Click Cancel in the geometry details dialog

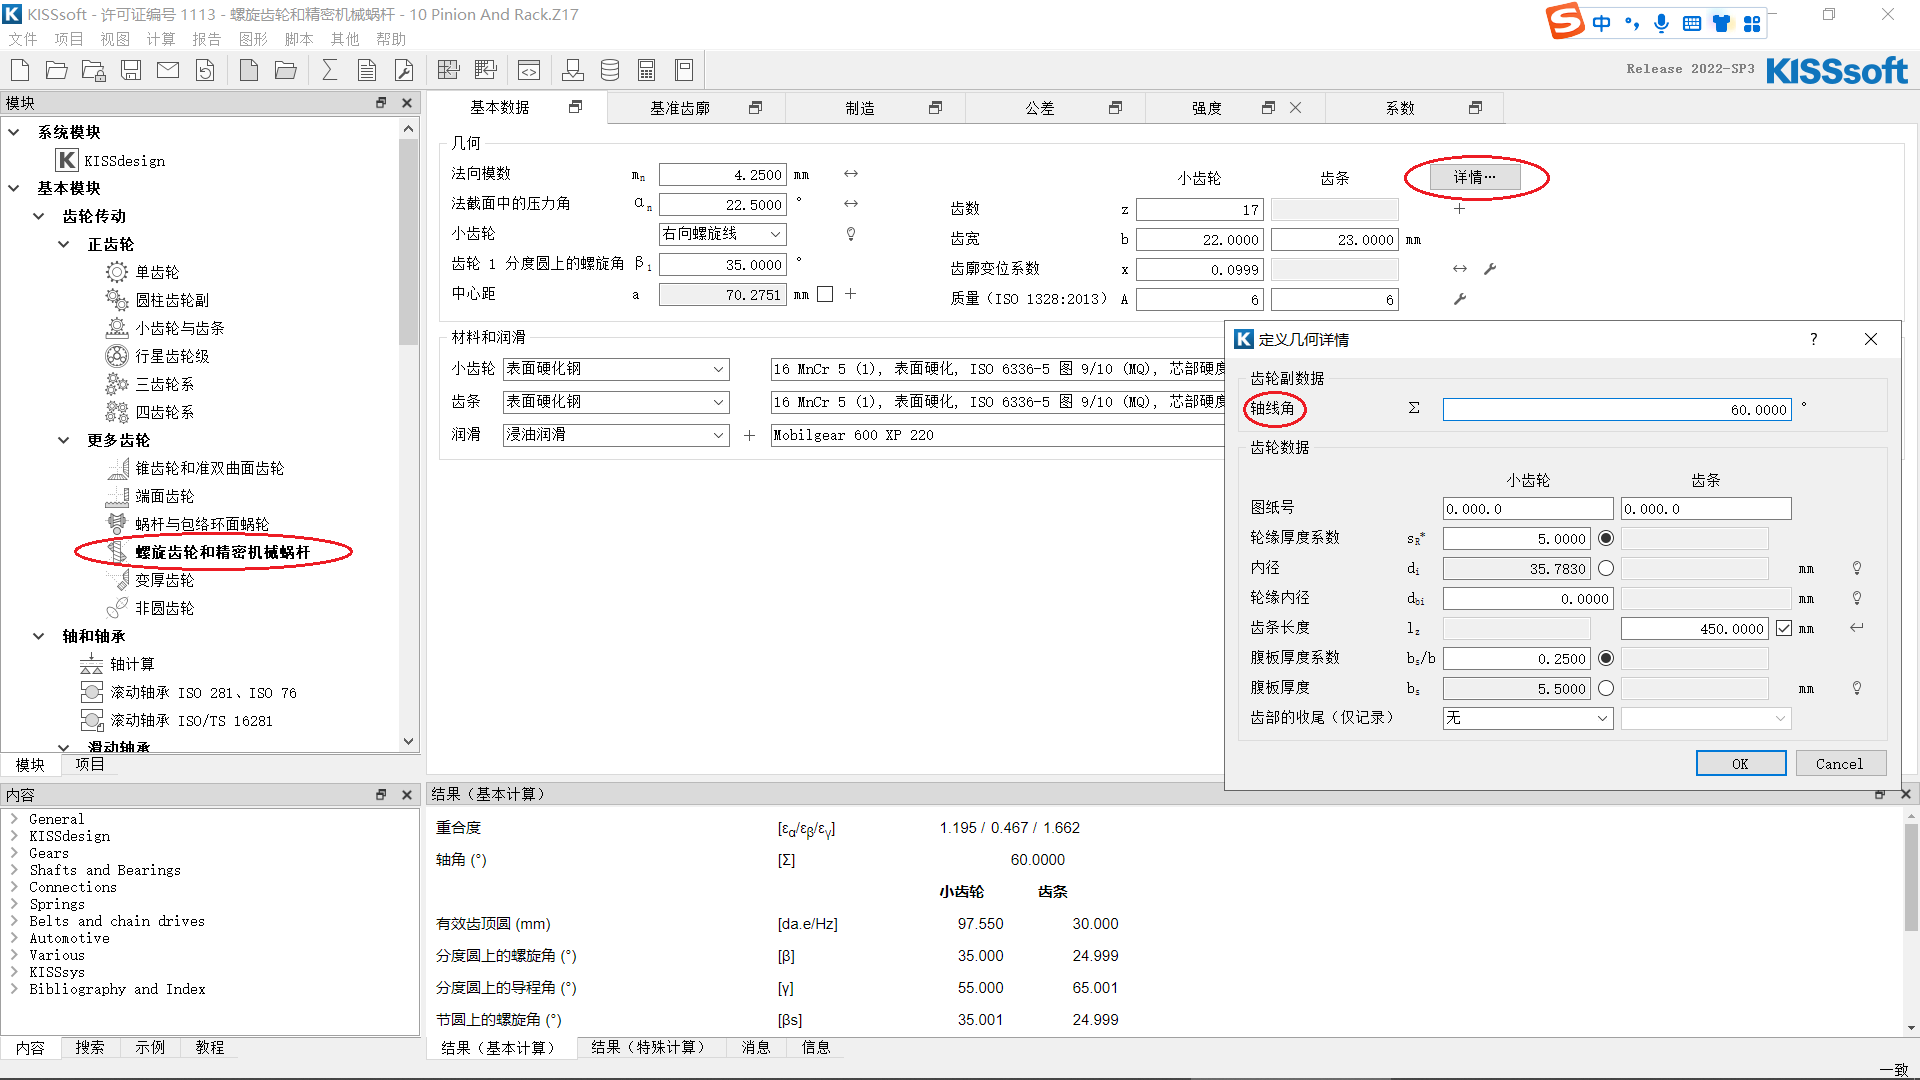click(x=1840, y=764)
